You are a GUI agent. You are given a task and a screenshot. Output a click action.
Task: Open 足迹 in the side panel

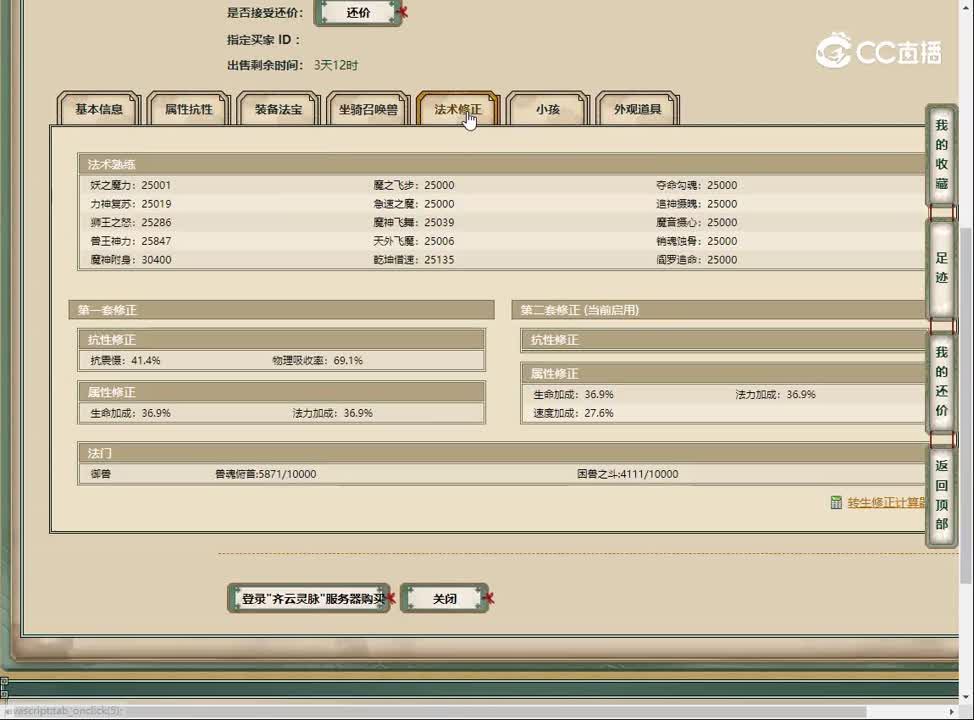[941, 268]
